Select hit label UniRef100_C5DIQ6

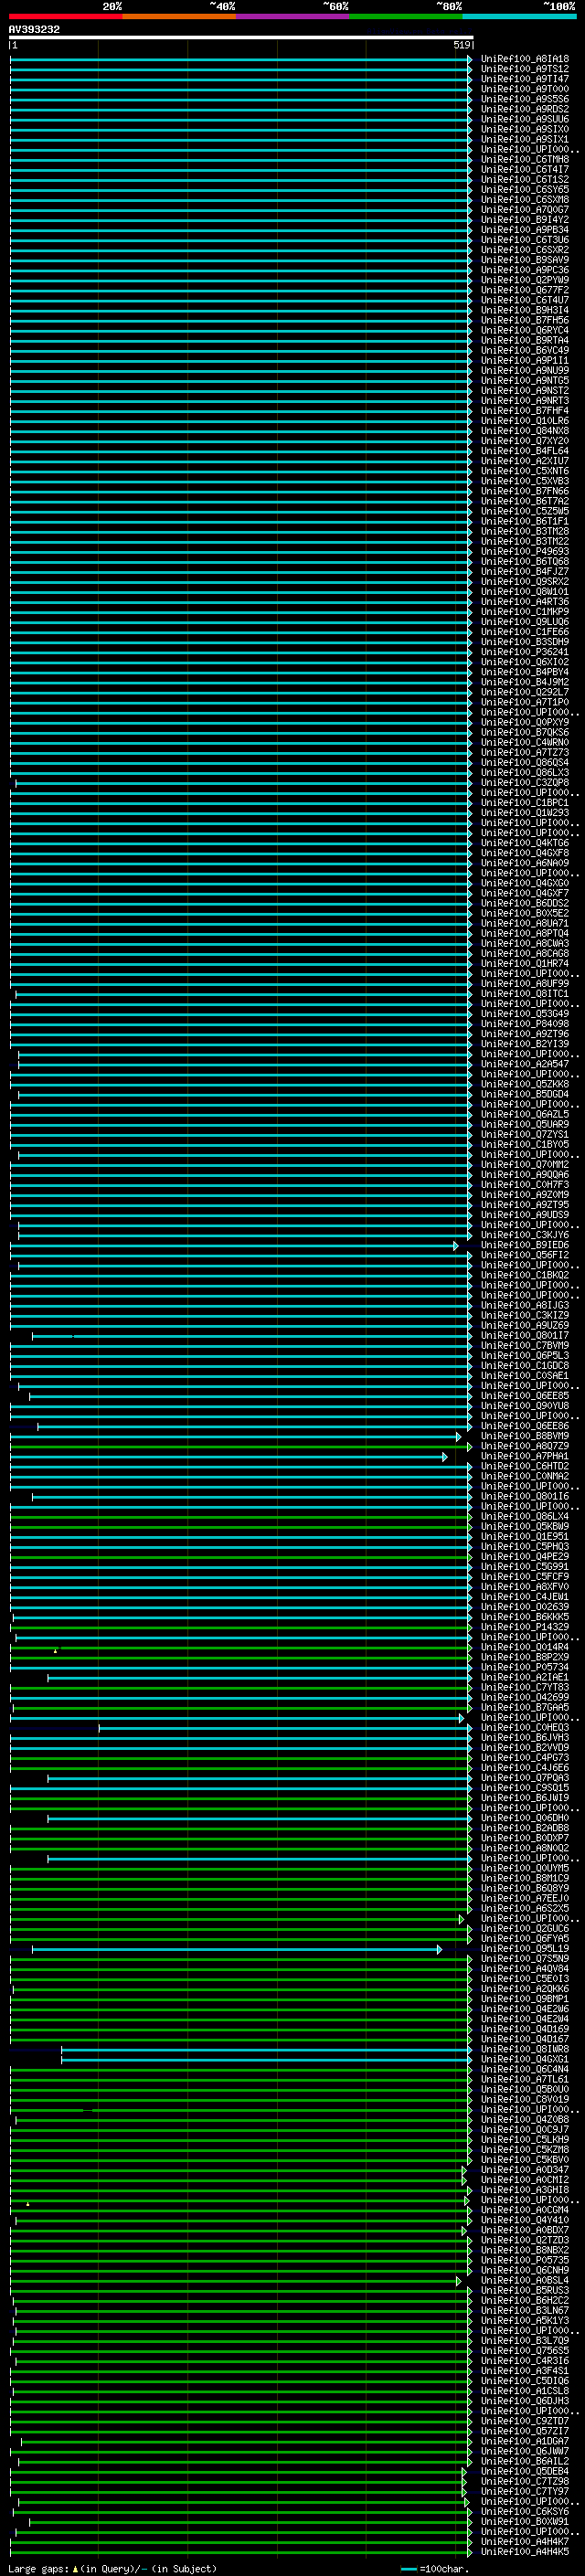(525, 2381)
